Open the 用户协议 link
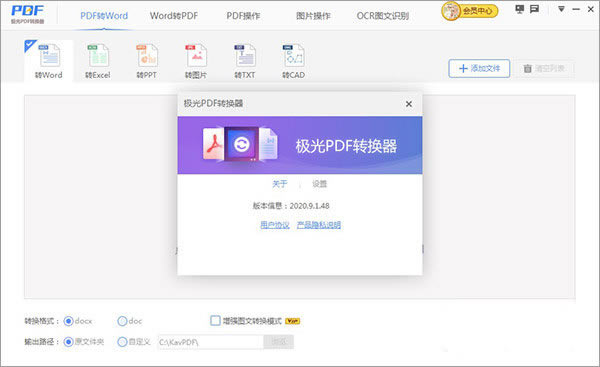The height and width of the screenshot is (367, 600). pyautogui.click(x=275, y=225)
